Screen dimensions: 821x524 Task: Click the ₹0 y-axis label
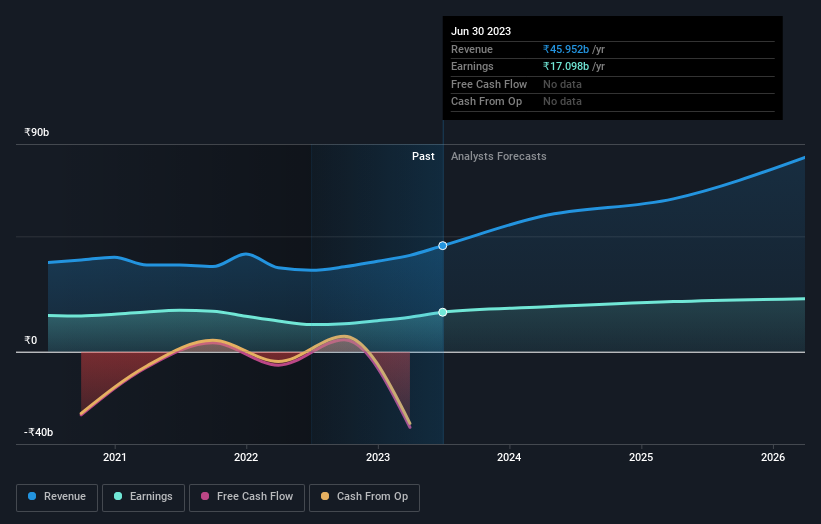pyautogui.click(x=31, y=340)
